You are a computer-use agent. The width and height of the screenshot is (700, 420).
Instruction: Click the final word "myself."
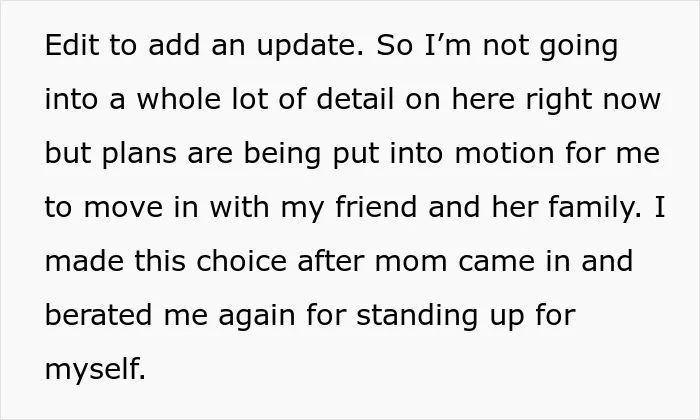click(95, 371)
